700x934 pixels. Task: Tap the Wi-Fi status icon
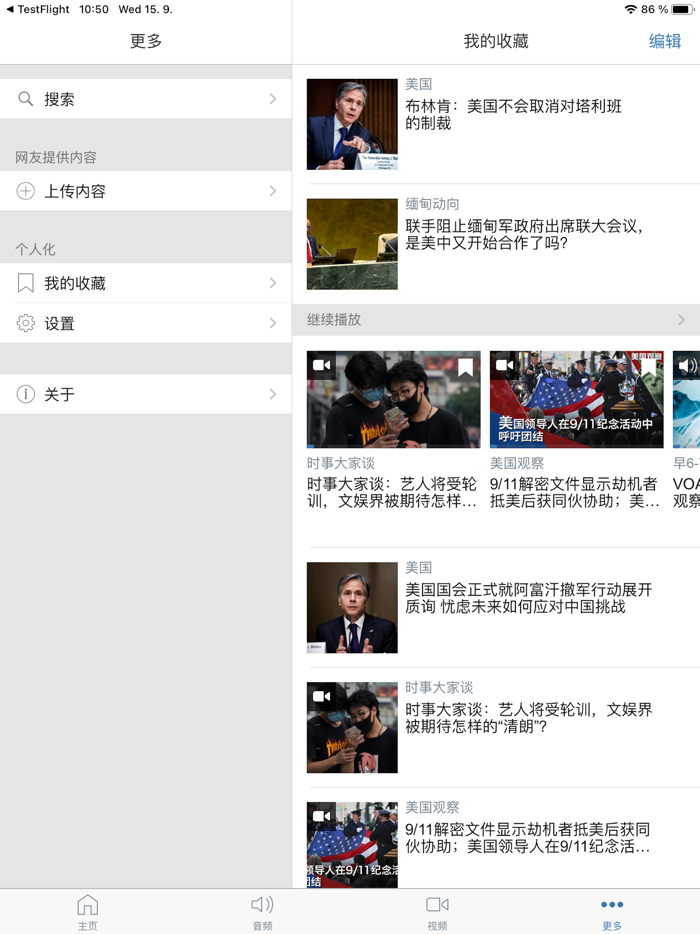630,9
